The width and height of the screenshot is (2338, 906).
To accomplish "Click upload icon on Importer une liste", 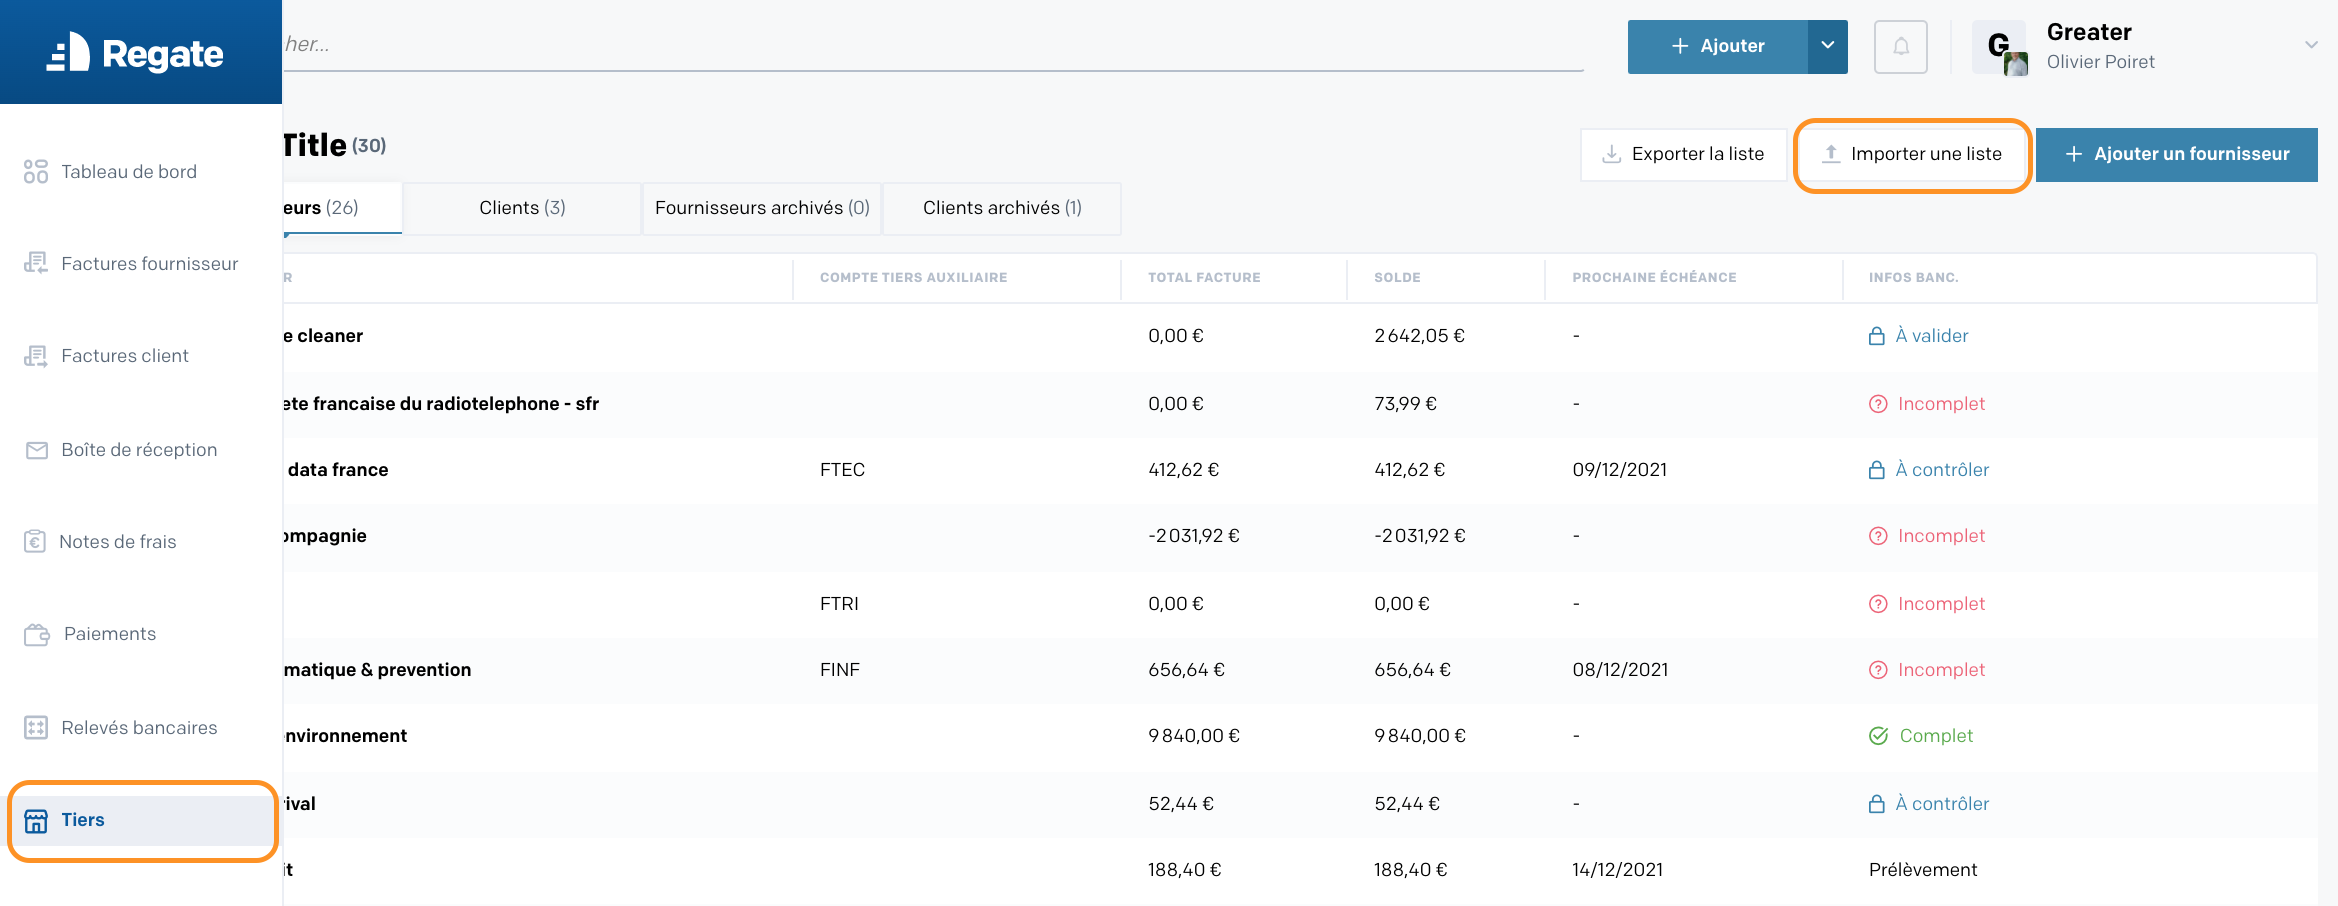I will pos(1831,154).
